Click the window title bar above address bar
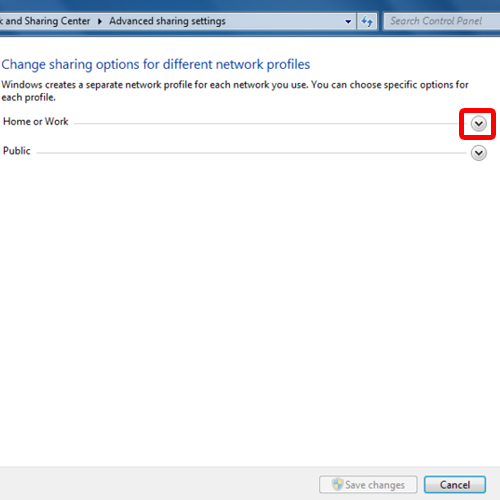500x500 pixels. coord(250,5)
